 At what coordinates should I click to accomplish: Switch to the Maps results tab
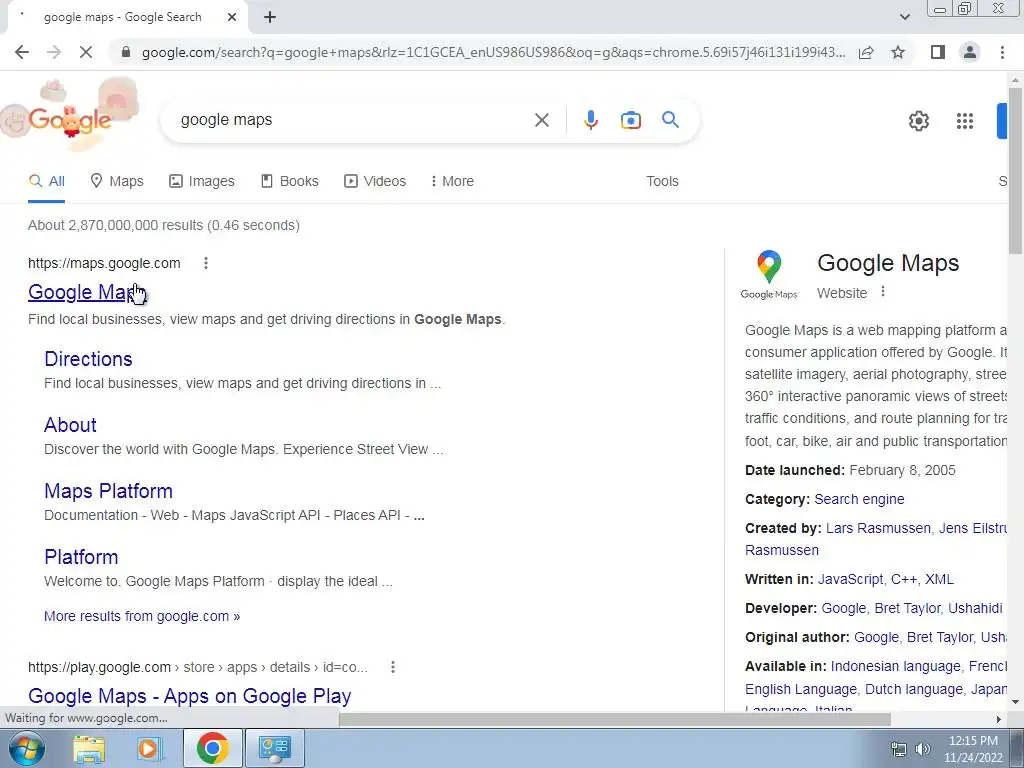117,182
